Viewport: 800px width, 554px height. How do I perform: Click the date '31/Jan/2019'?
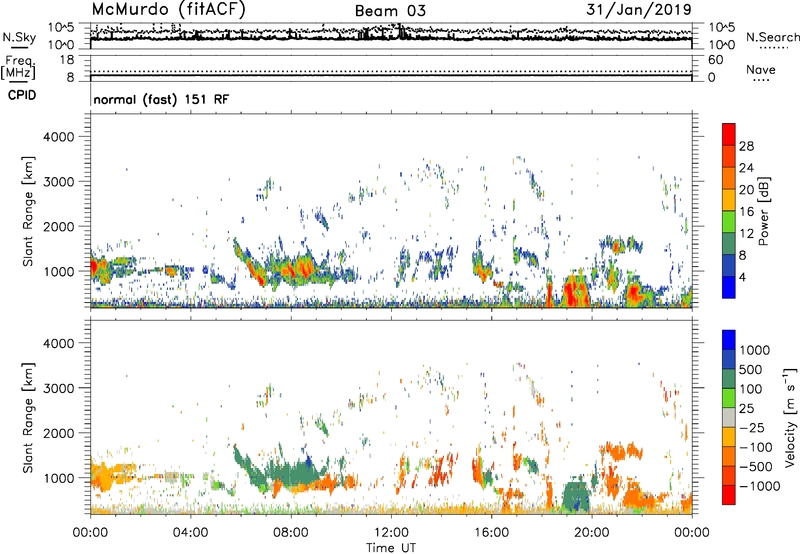click(639, 9)
